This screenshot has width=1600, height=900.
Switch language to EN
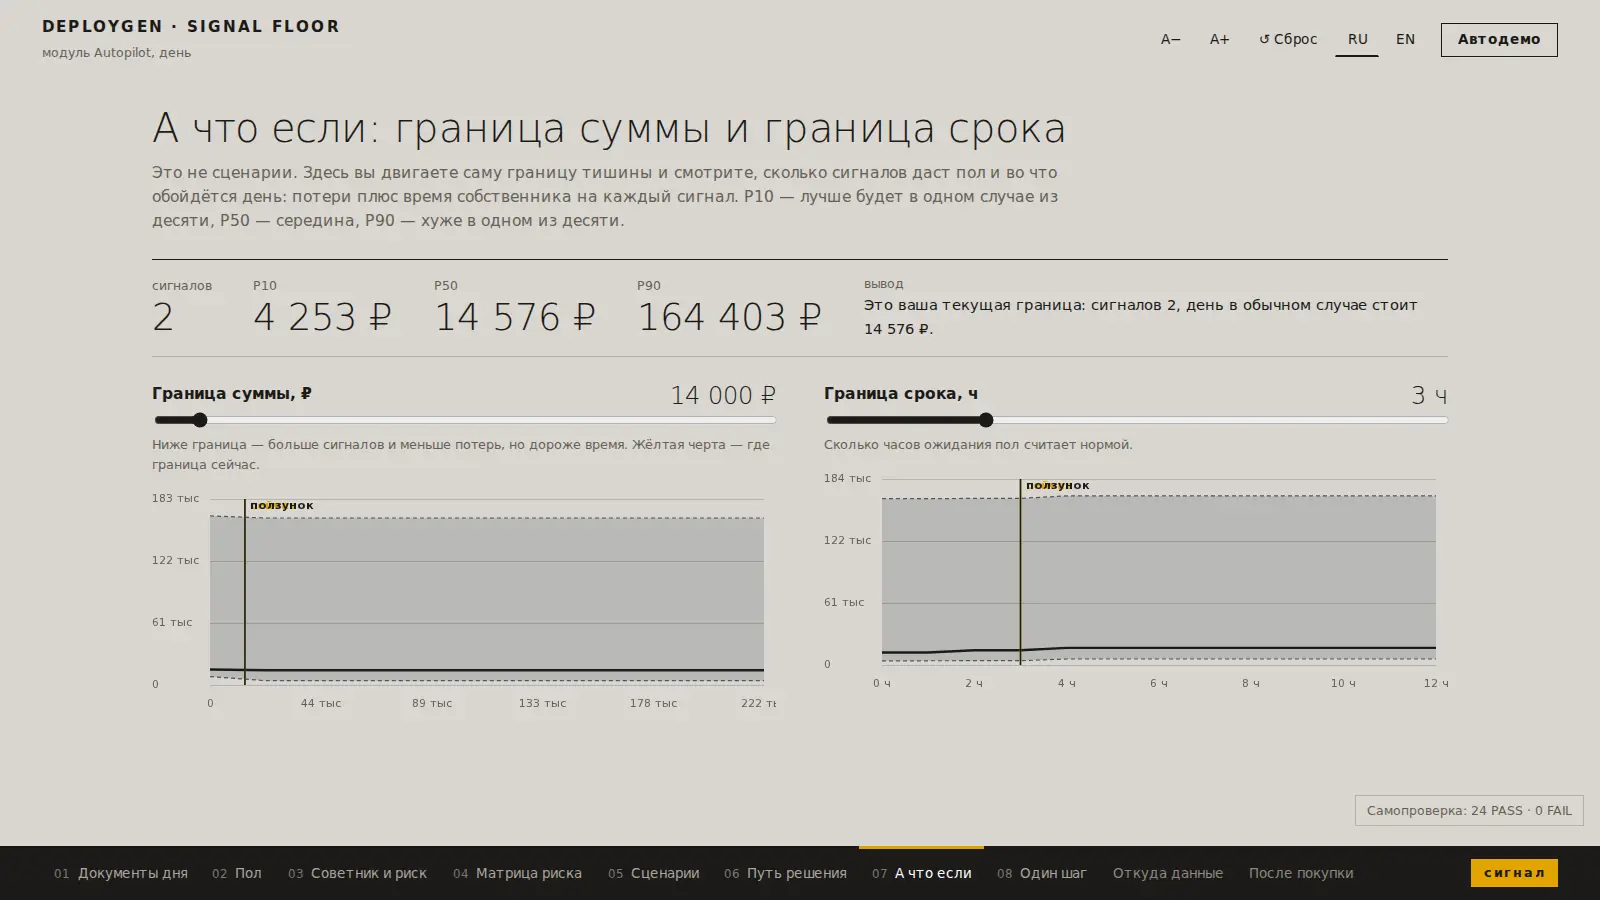coord(1405,40)
